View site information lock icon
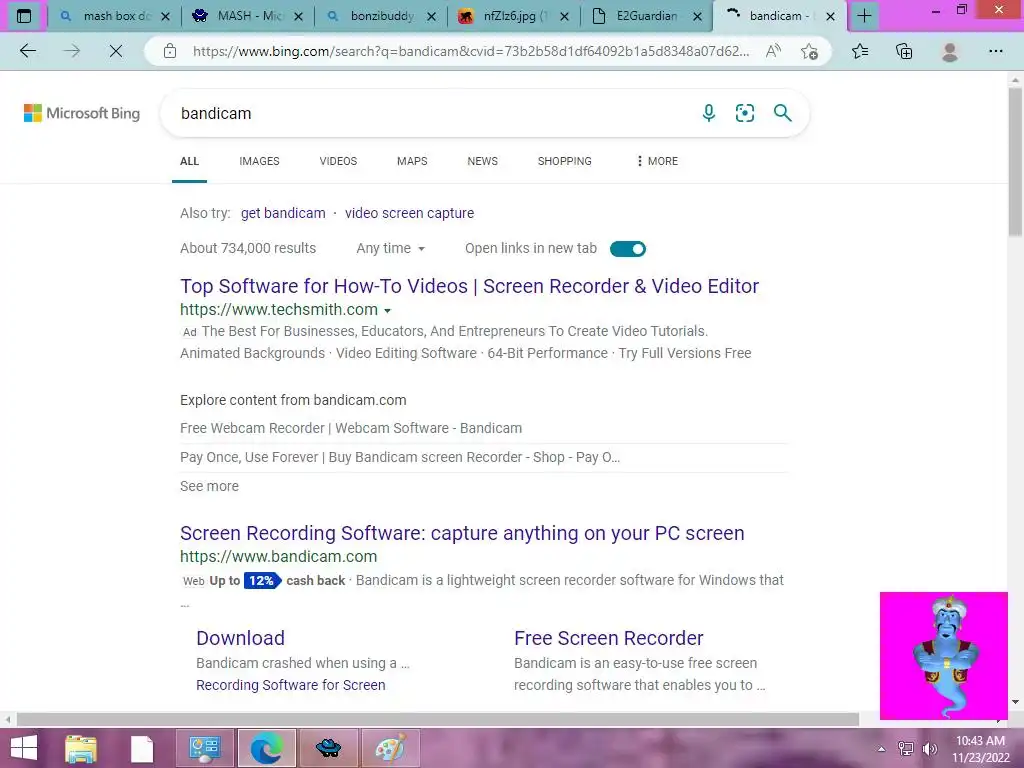 coord(170,51)
